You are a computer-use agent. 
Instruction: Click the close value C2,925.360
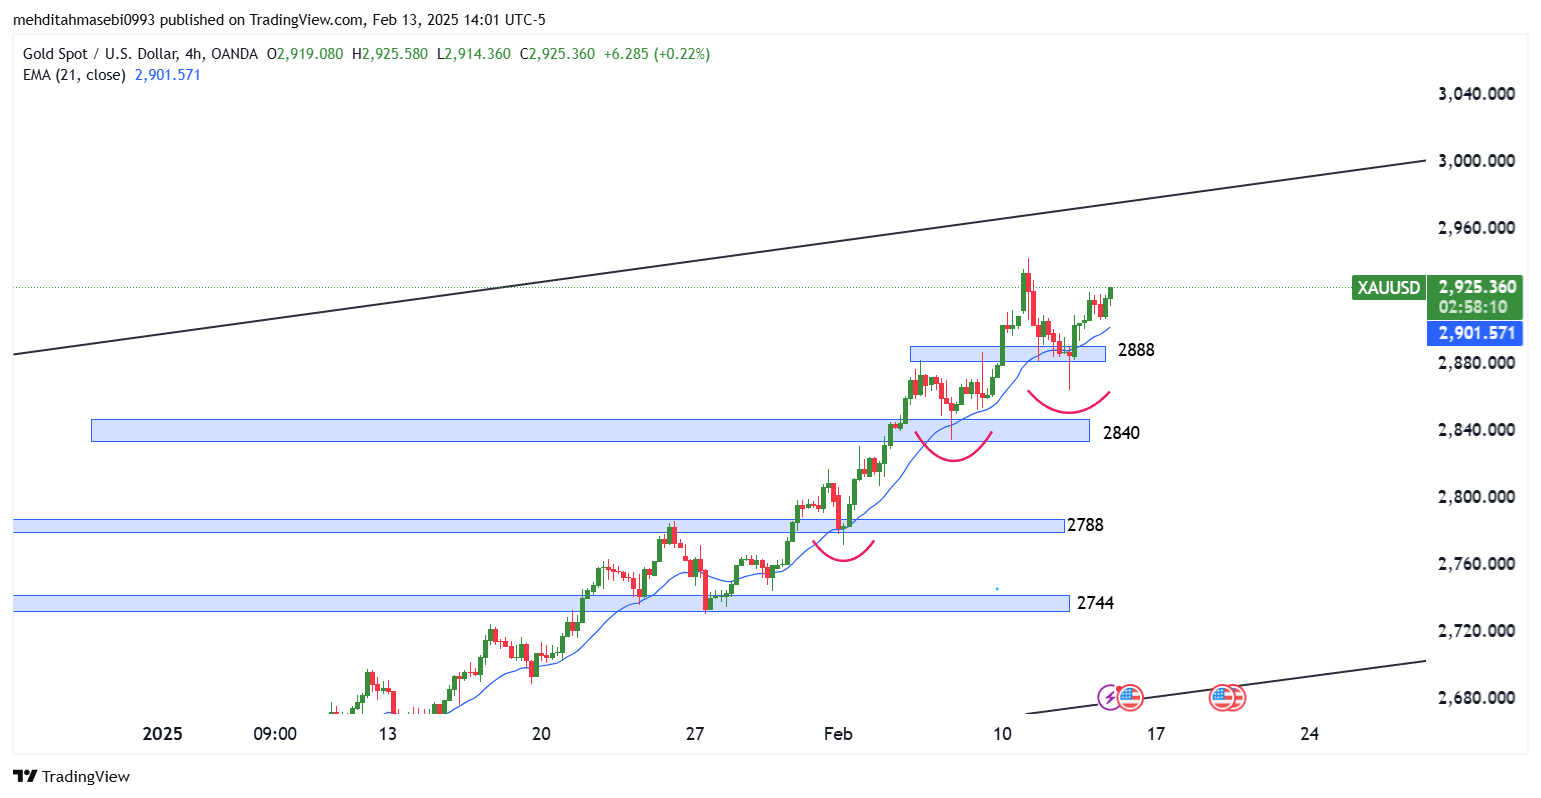point(557,54)
